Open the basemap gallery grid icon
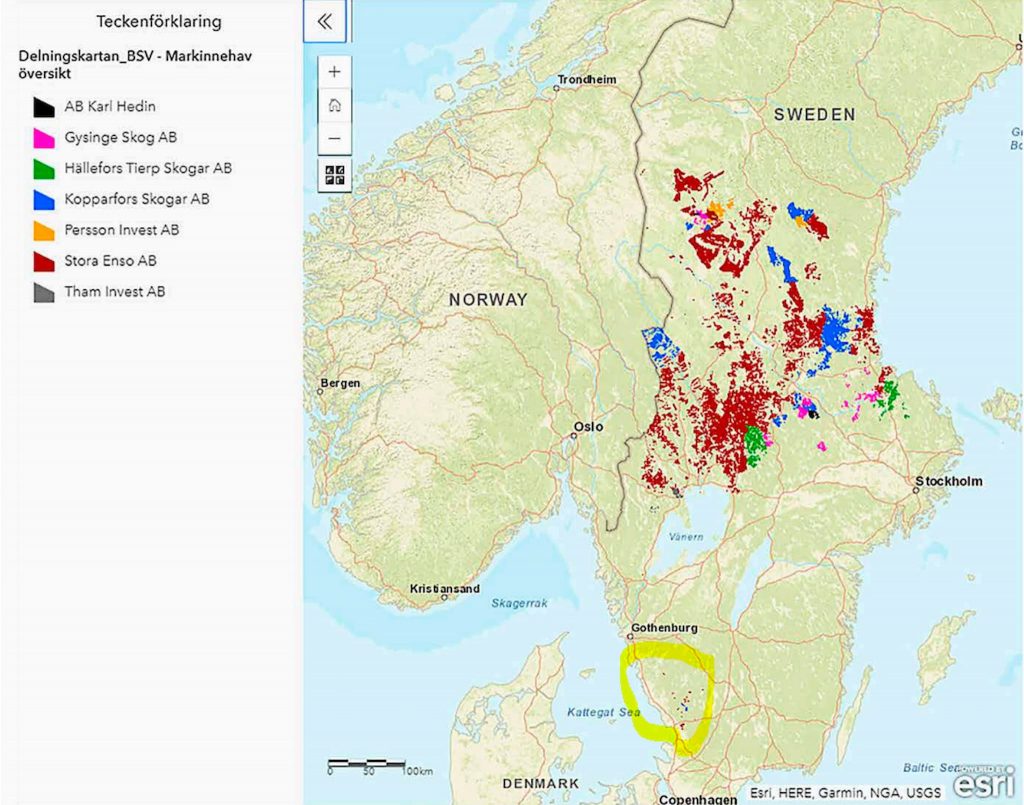This screenshot has height=805, width=1024. pos(334,175)
